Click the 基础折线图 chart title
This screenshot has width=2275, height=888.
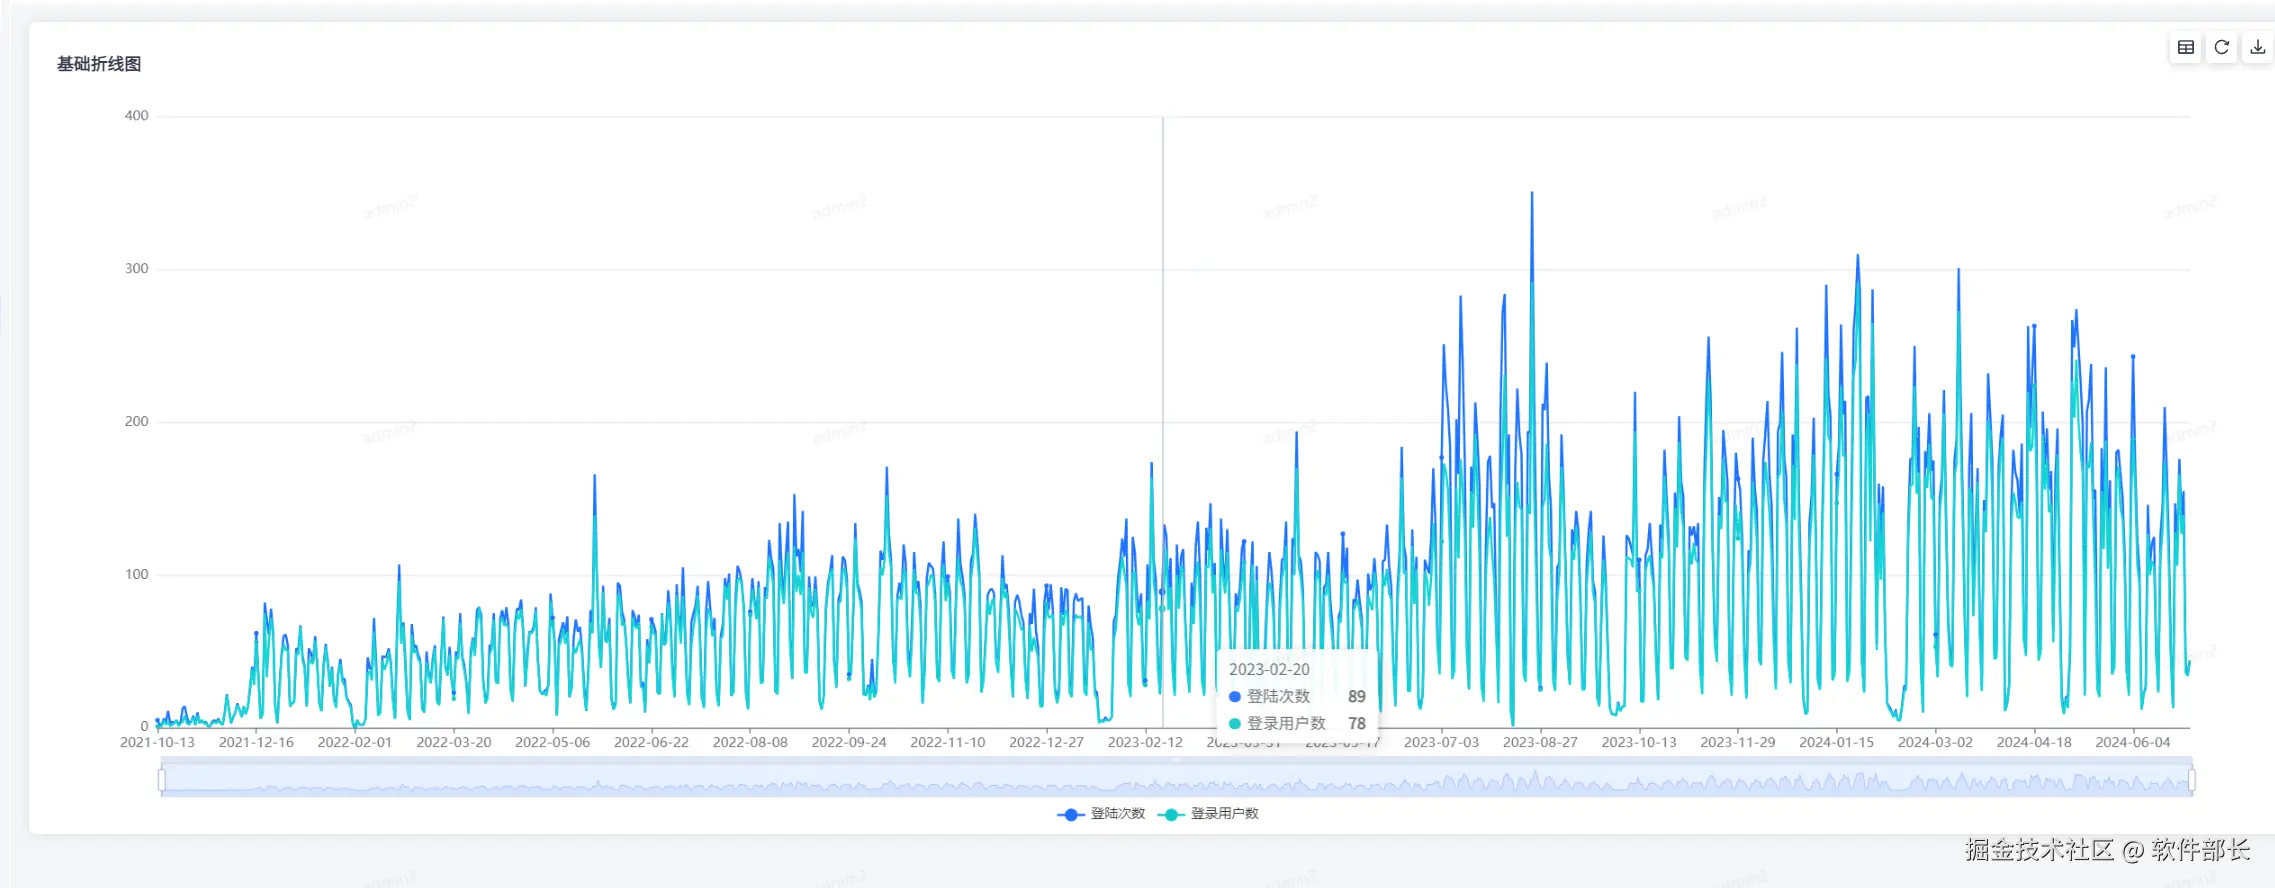point(99,64)
